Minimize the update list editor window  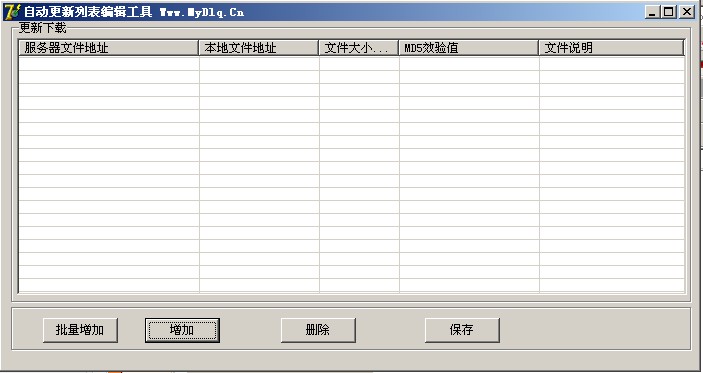tap(652, 12)
